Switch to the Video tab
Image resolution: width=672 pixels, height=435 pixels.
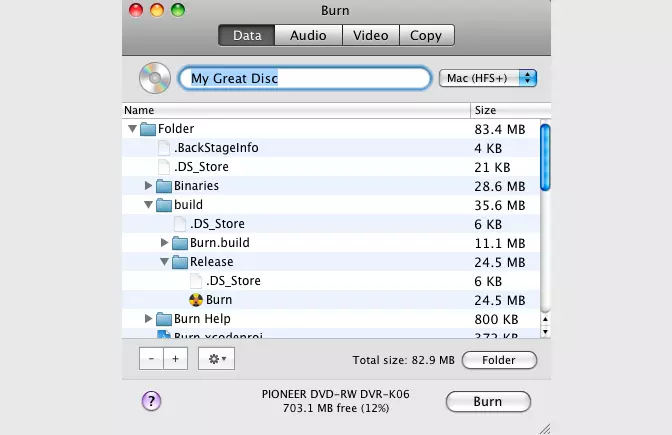click(371, 35)
